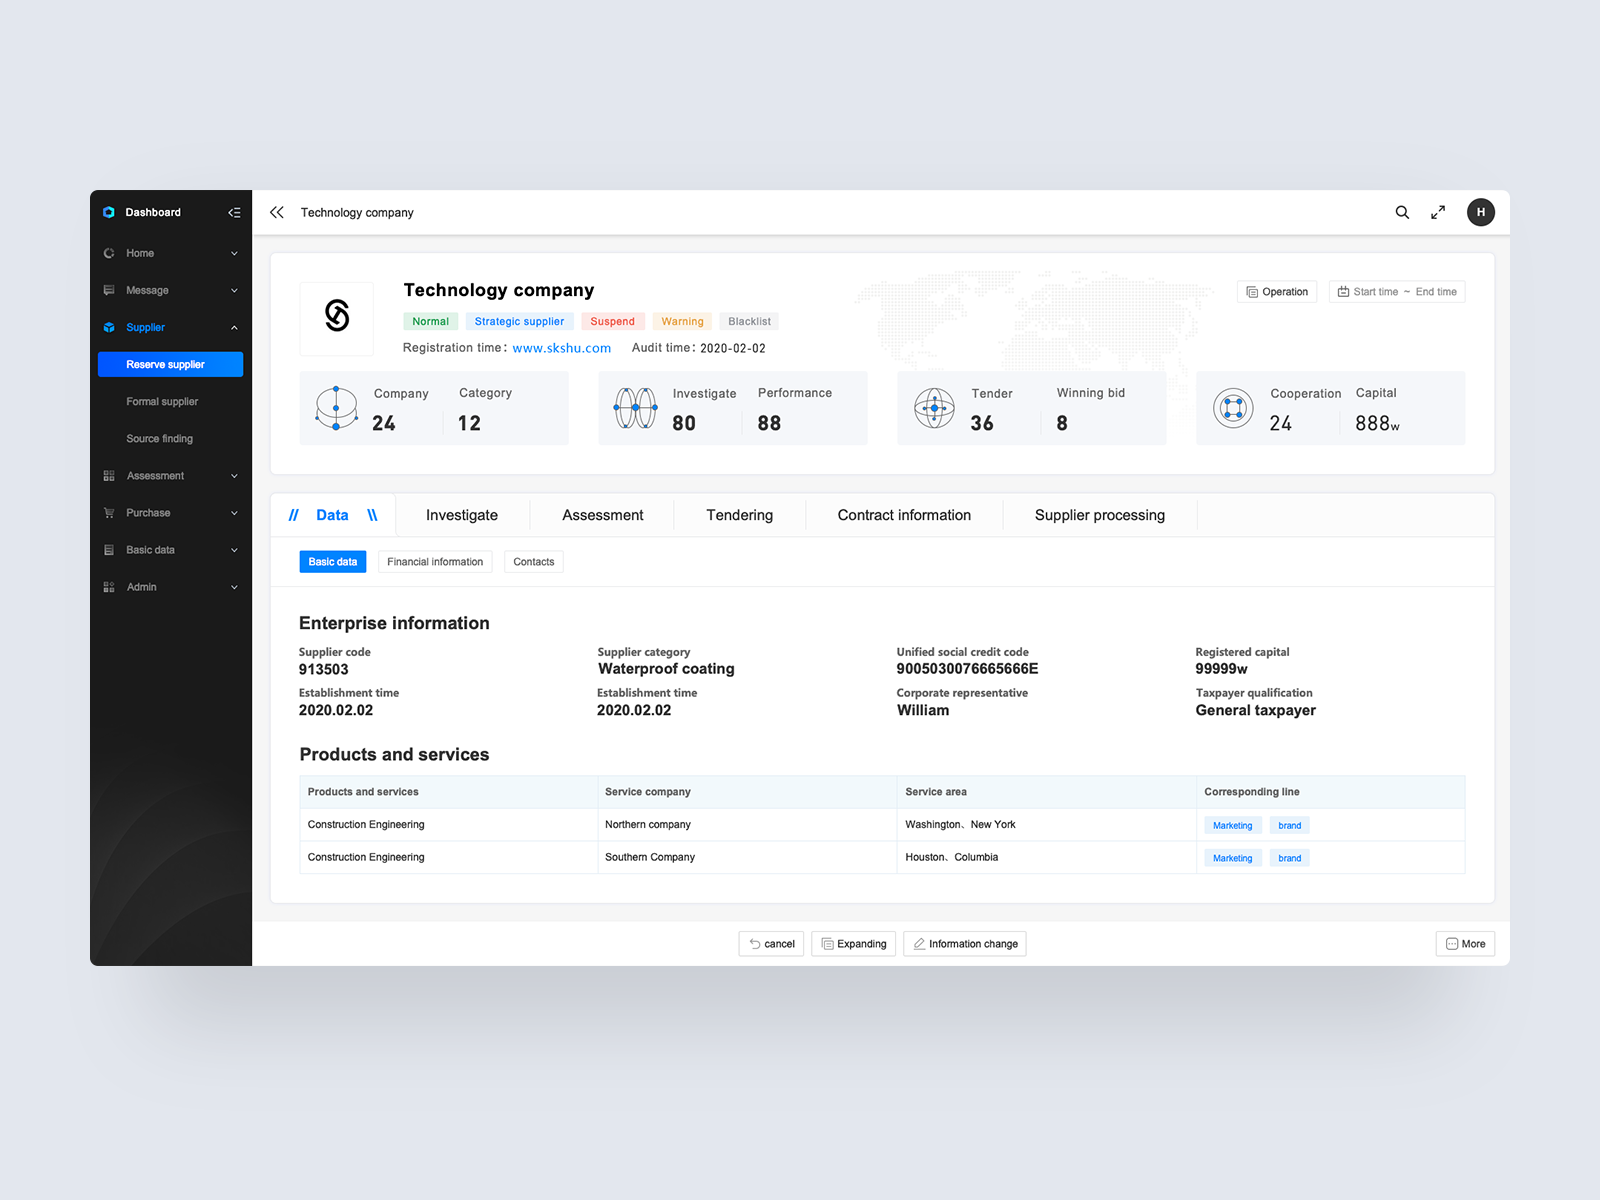Screen dimensions: 1600x1200
Task: Collapse the sidebar using the collapse icon
Action: 234,212
